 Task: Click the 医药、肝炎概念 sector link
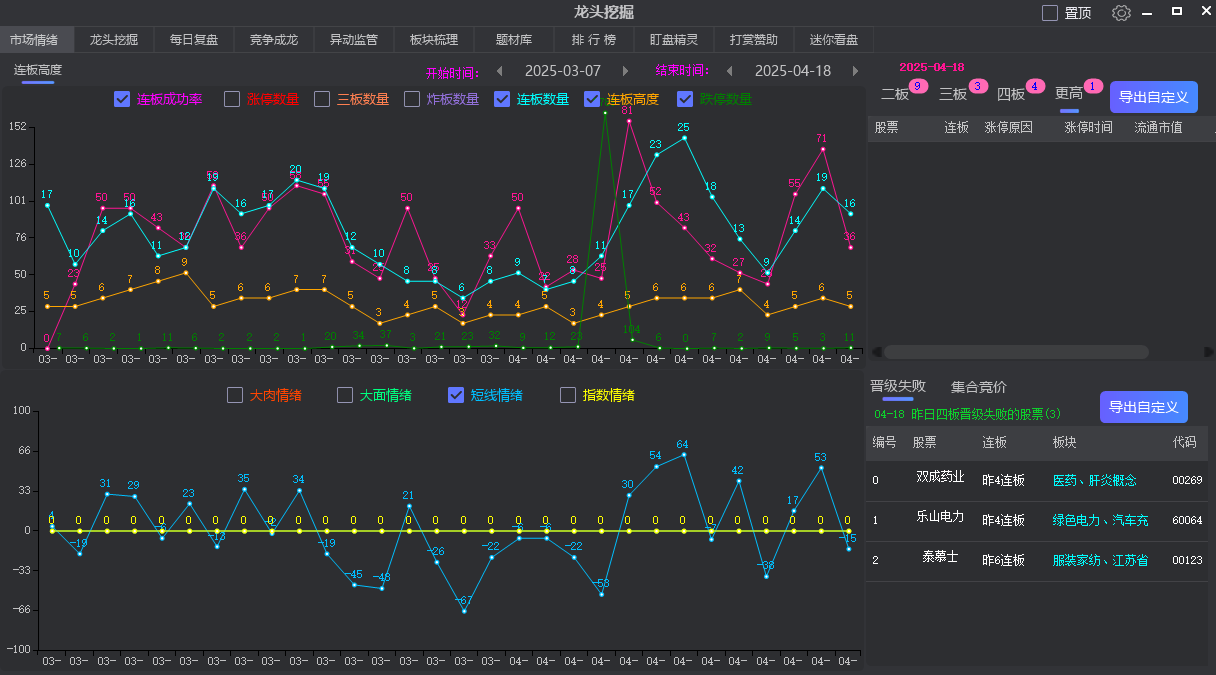[x=1094, y=480]
